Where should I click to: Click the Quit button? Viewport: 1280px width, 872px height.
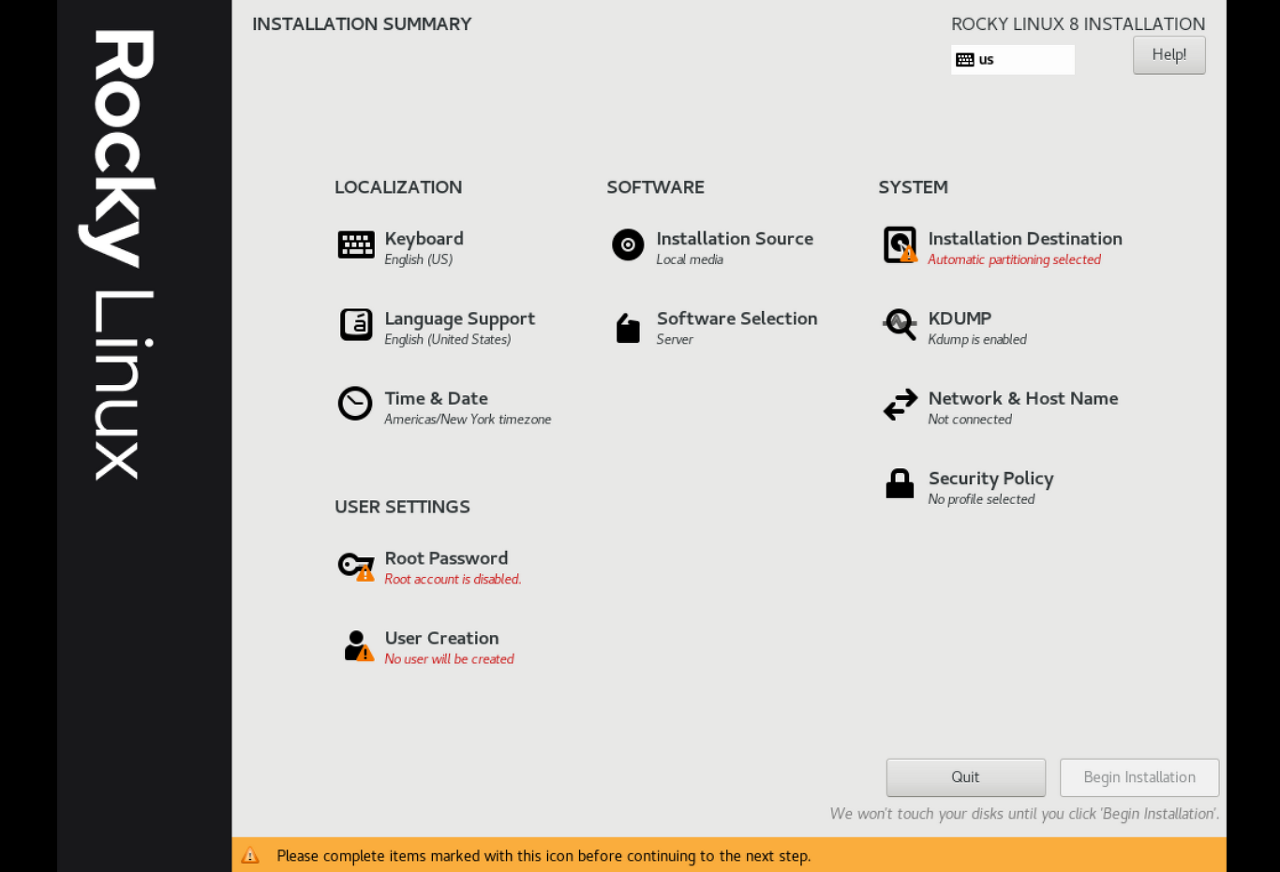point(966,777)
